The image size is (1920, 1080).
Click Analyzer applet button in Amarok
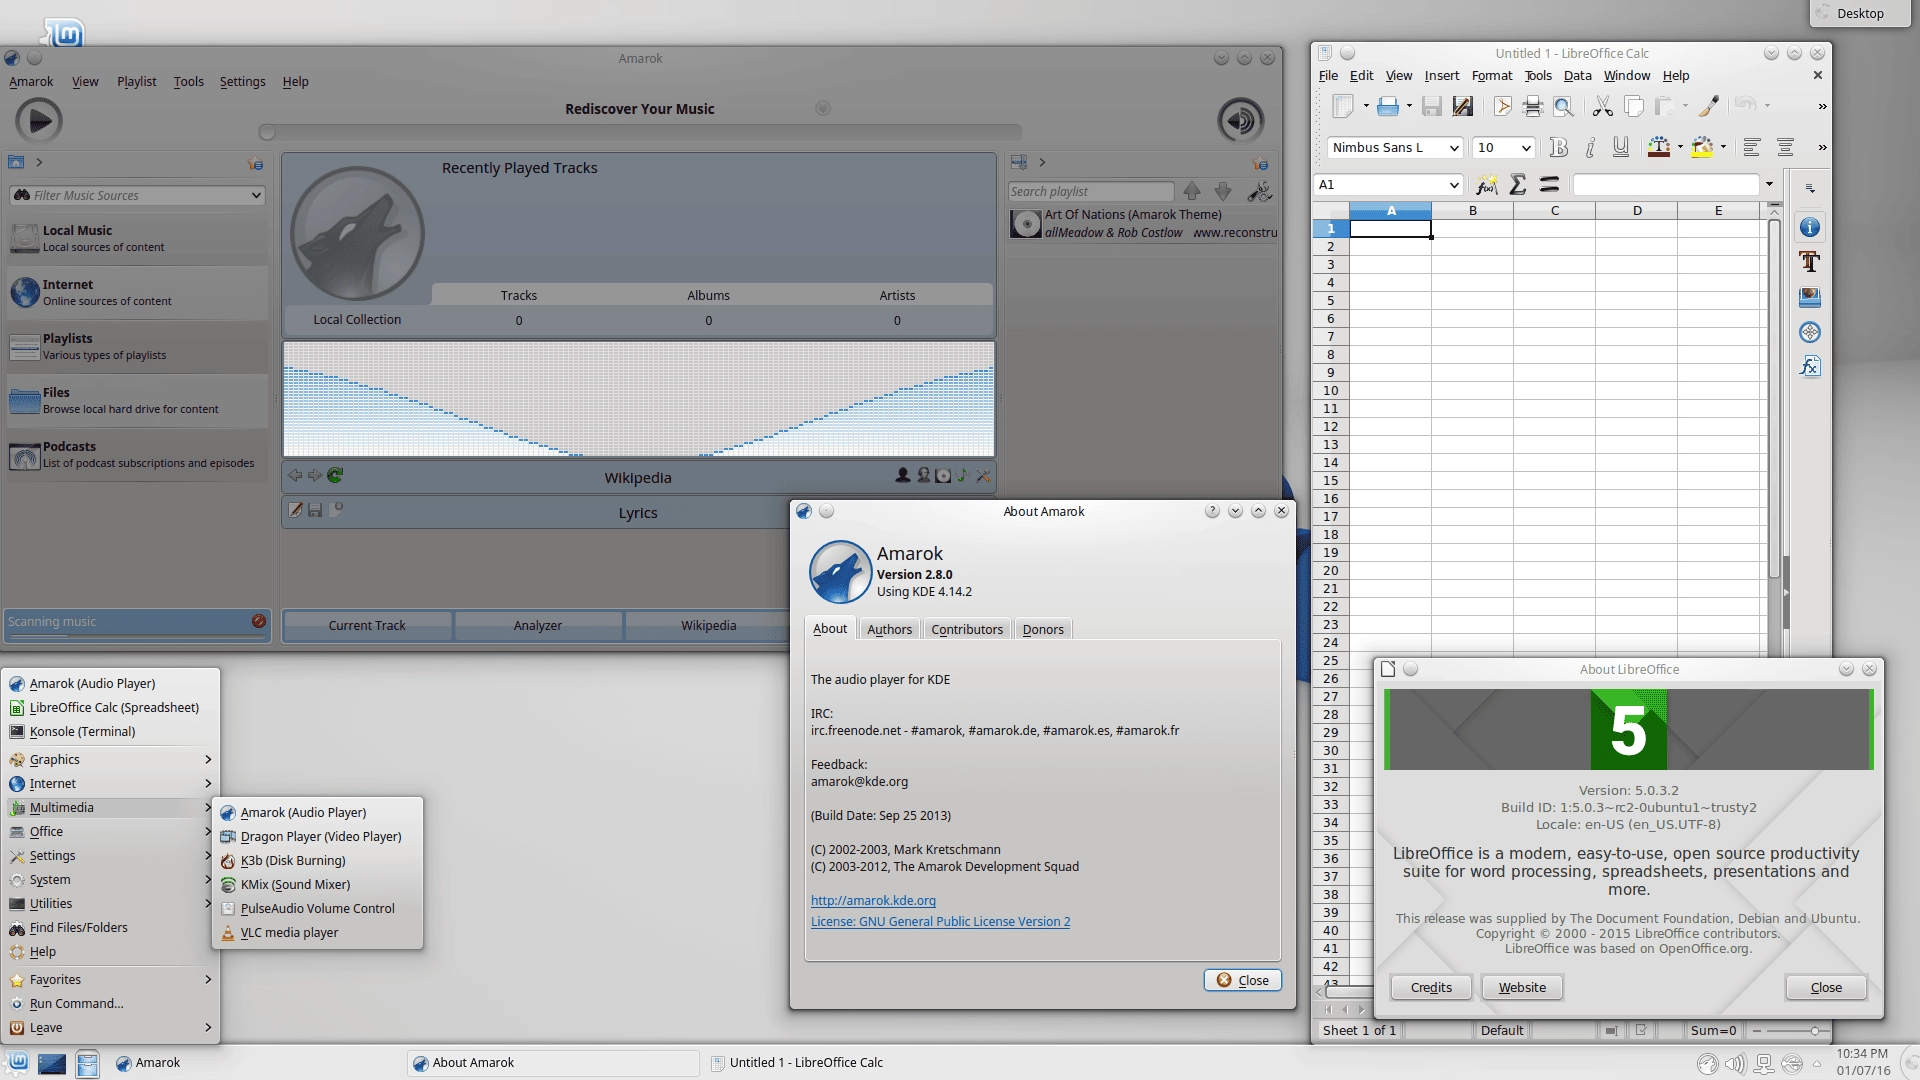tap(538, 625)
